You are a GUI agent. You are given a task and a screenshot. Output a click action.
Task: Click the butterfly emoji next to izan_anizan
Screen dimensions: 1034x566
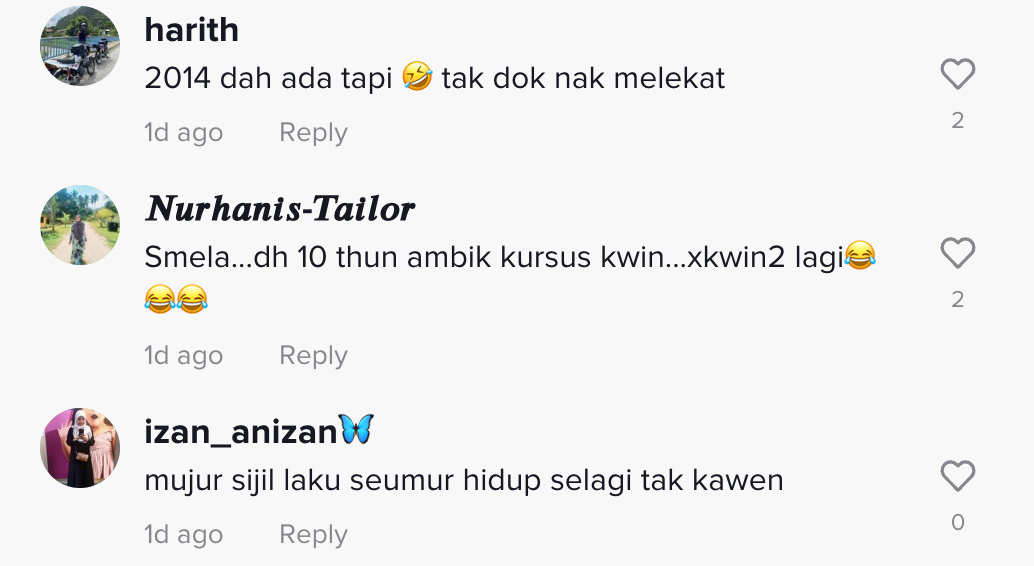(x=356, y=429)
